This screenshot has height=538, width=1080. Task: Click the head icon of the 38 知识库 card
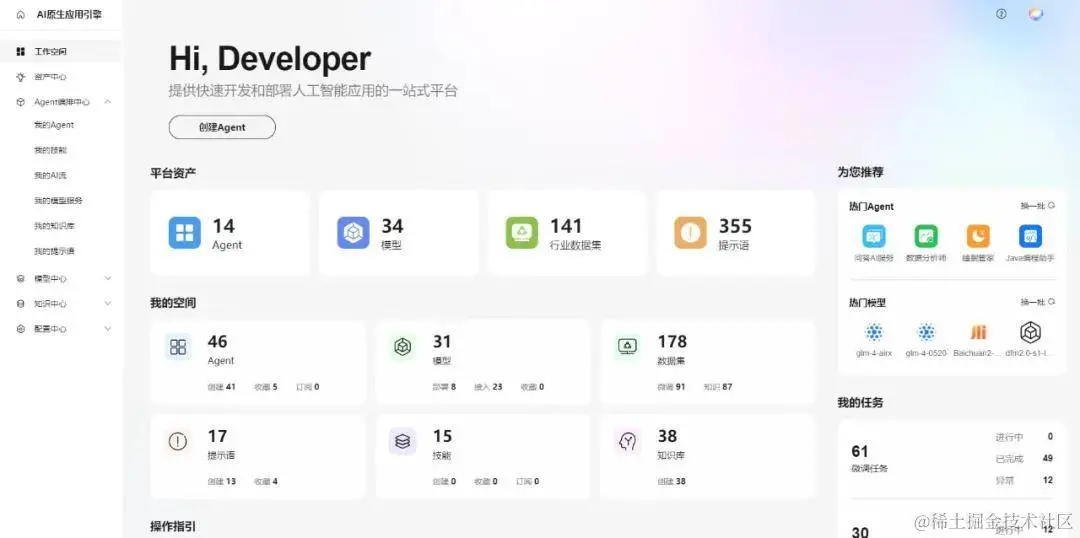point(627,442)
